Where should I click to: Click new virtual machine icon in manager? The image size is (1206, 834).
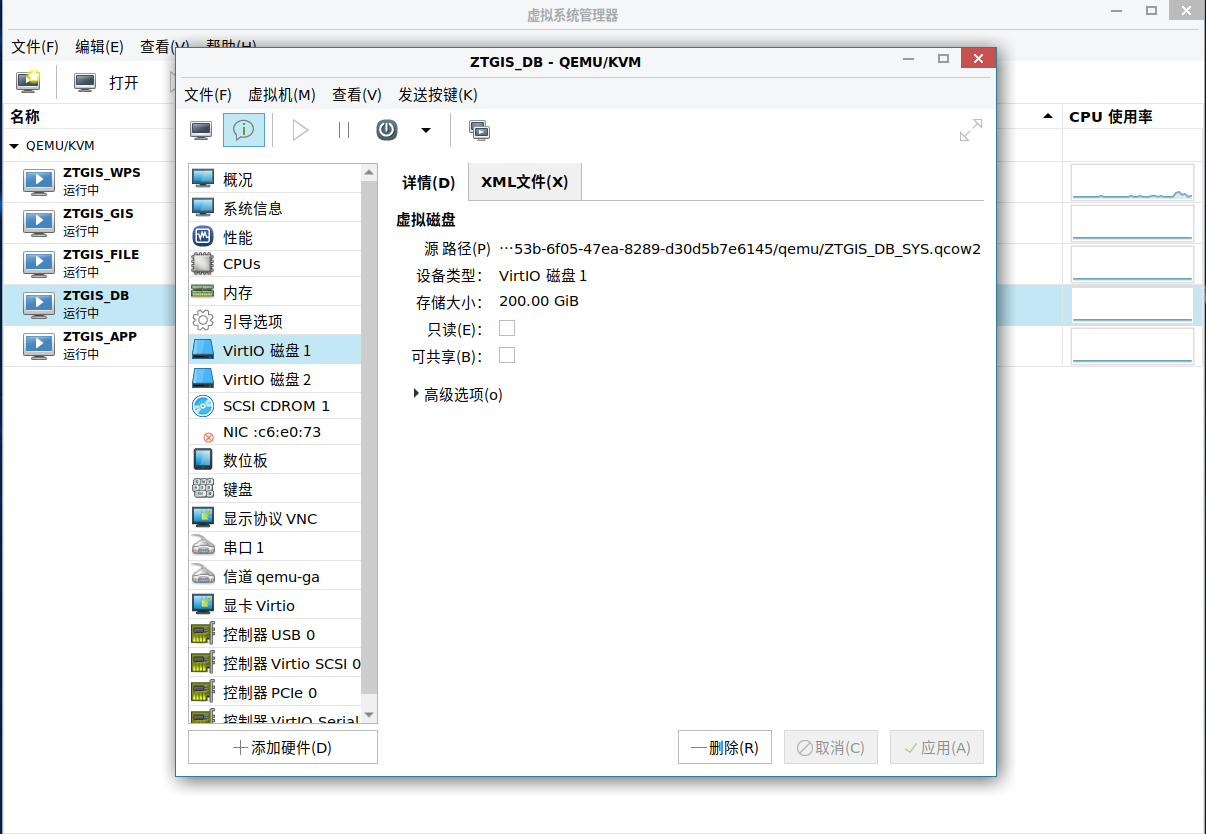coord(28,82)
